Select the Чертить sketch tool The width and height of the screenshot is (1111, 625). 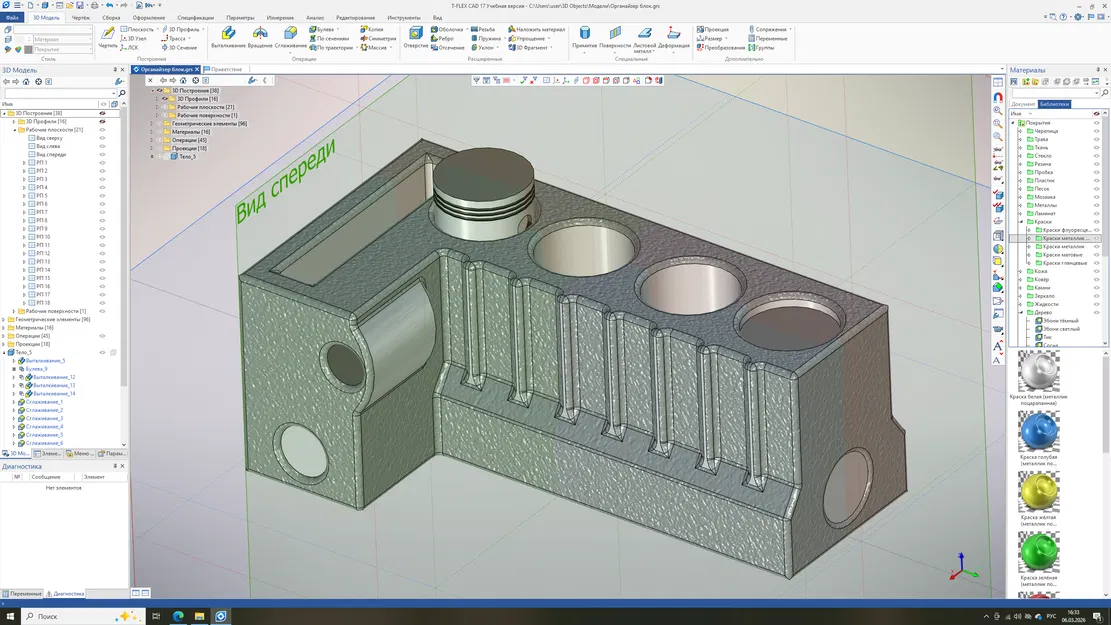pos(108,32)
